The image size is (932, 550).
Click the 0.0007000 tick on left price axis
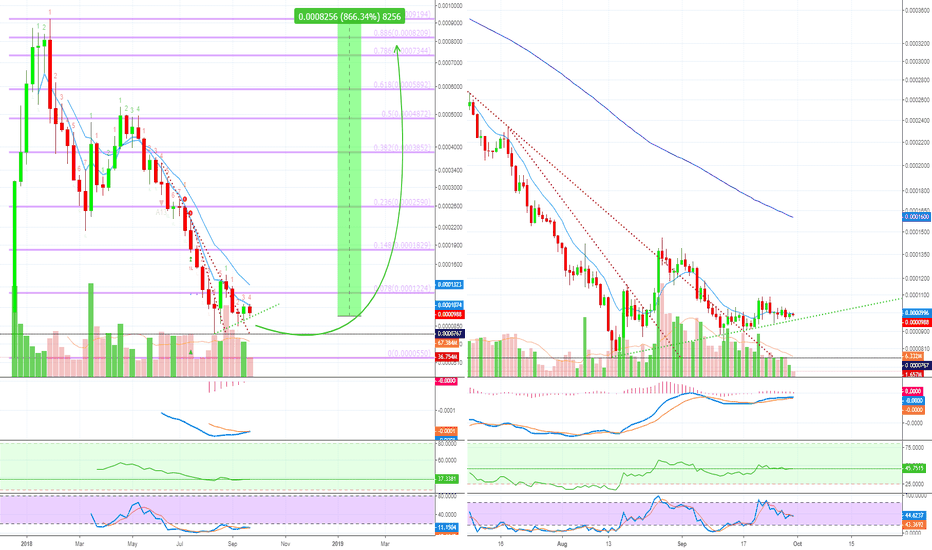tap(449, 62)
